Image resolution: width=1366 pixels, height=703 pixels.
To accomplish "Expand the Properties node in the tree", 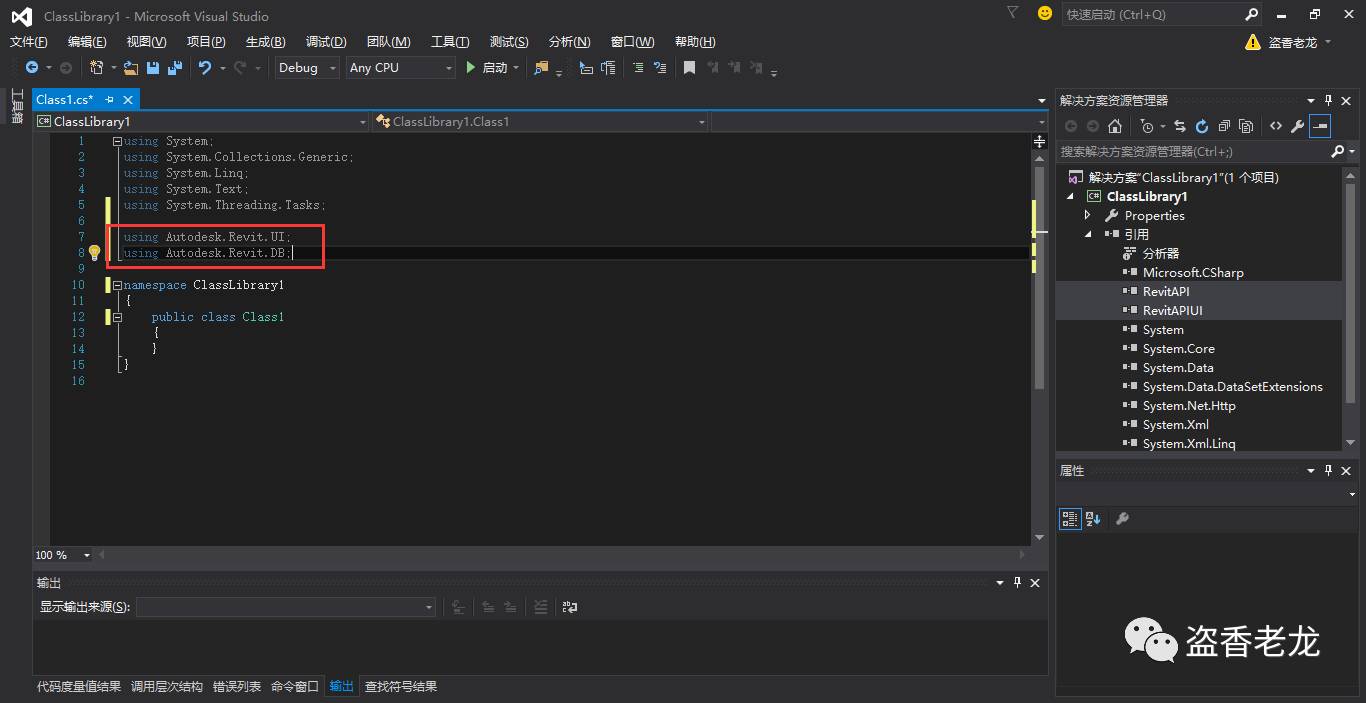I will [x=1088, y=216].
